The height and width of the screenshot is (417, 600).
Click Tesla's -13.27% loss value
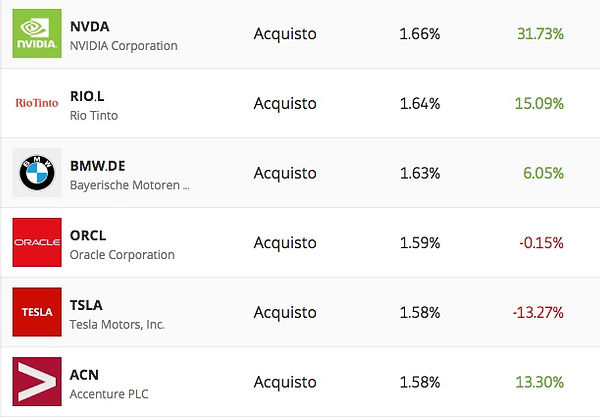(538, 313)
